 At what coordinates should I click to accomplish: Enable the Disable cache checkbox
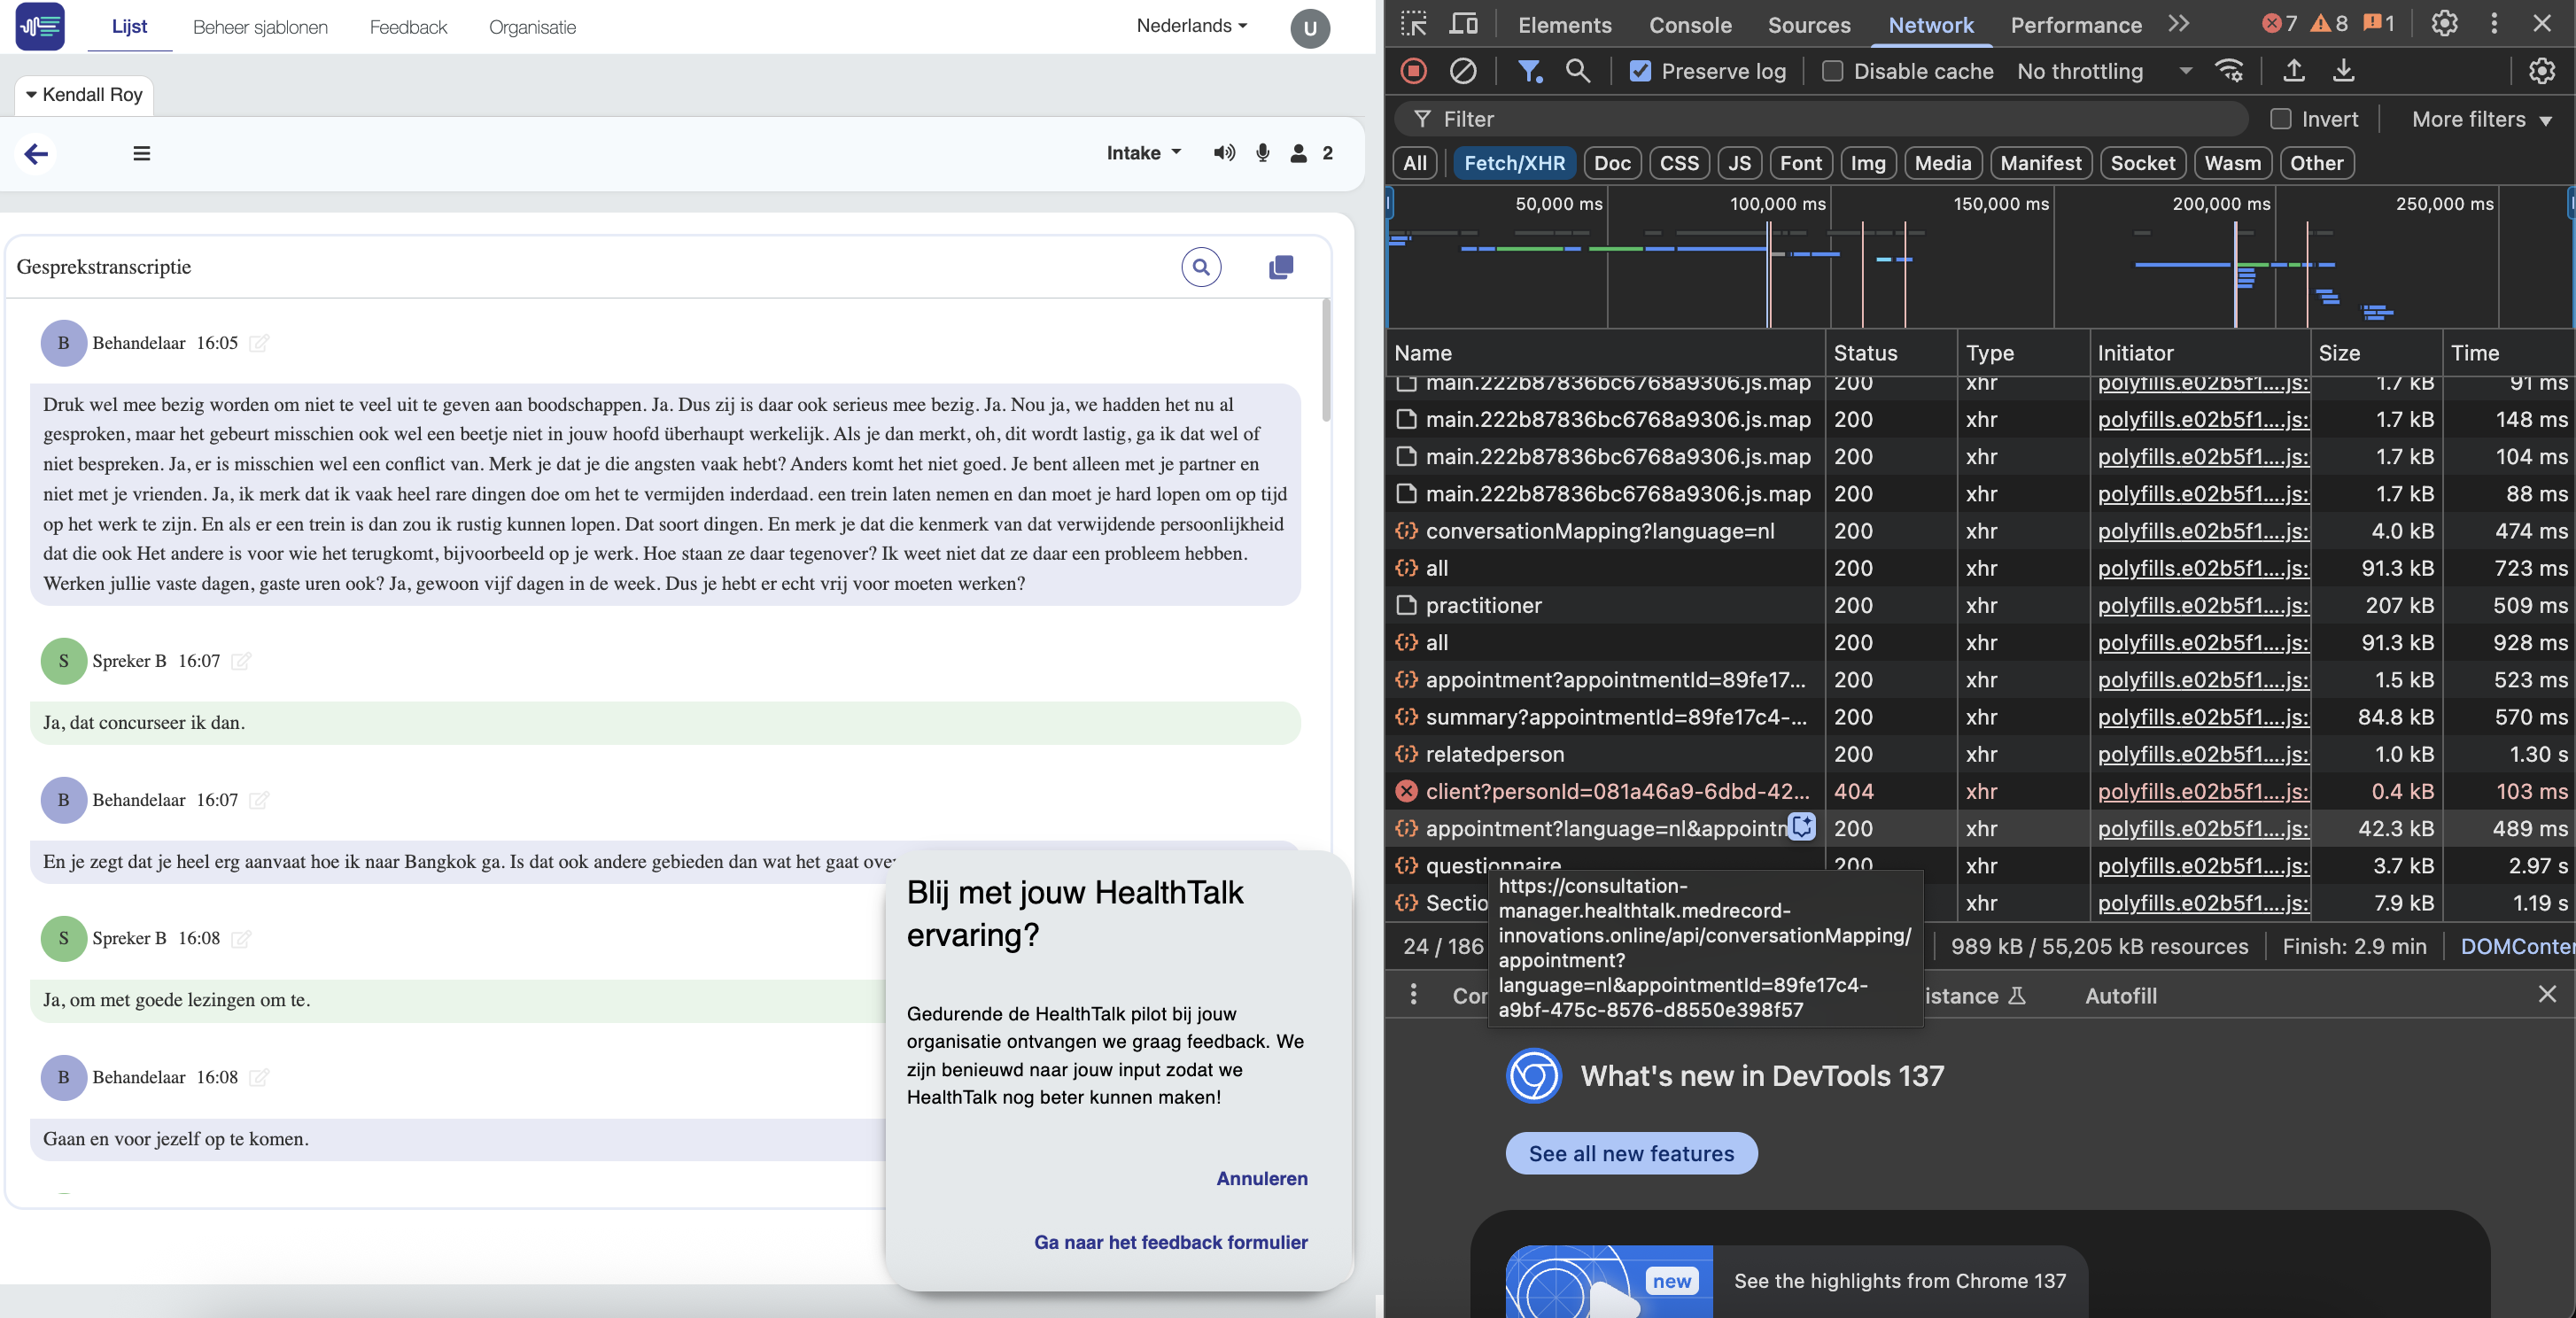point(1832,71)
